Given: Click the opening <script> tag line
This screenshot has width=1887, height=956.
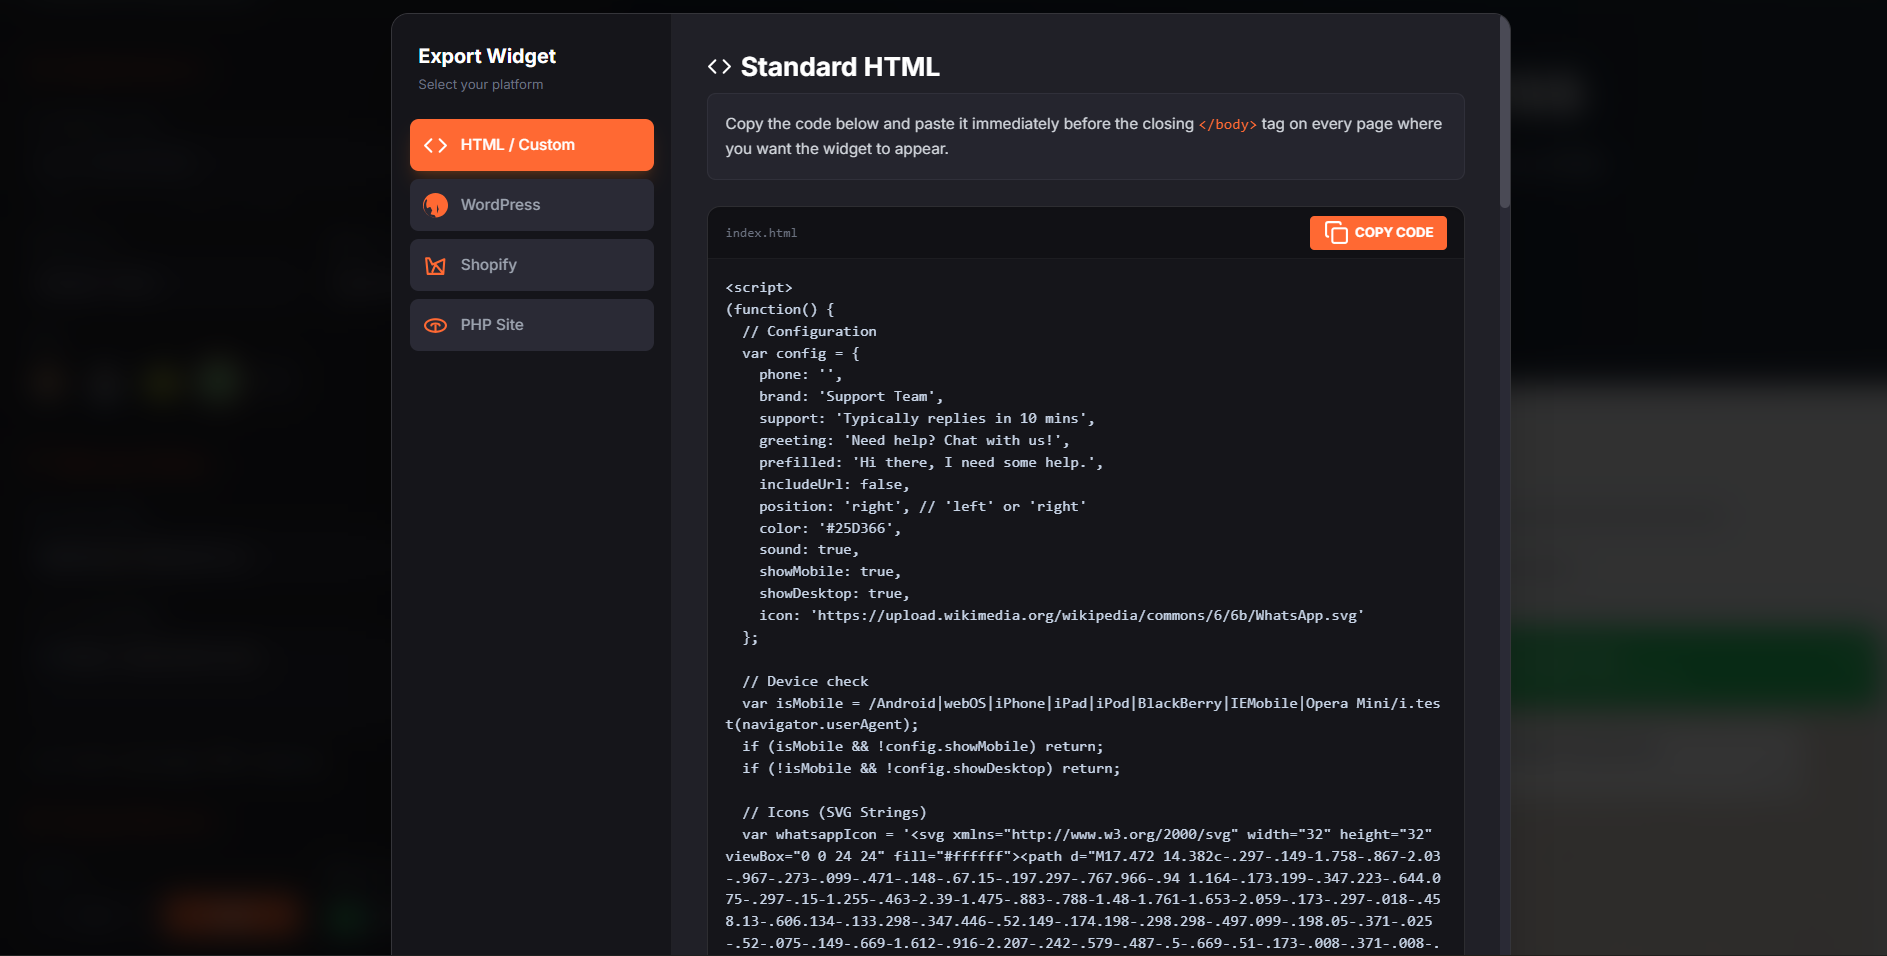Looking at the screenshot, I should pos(759,287).
